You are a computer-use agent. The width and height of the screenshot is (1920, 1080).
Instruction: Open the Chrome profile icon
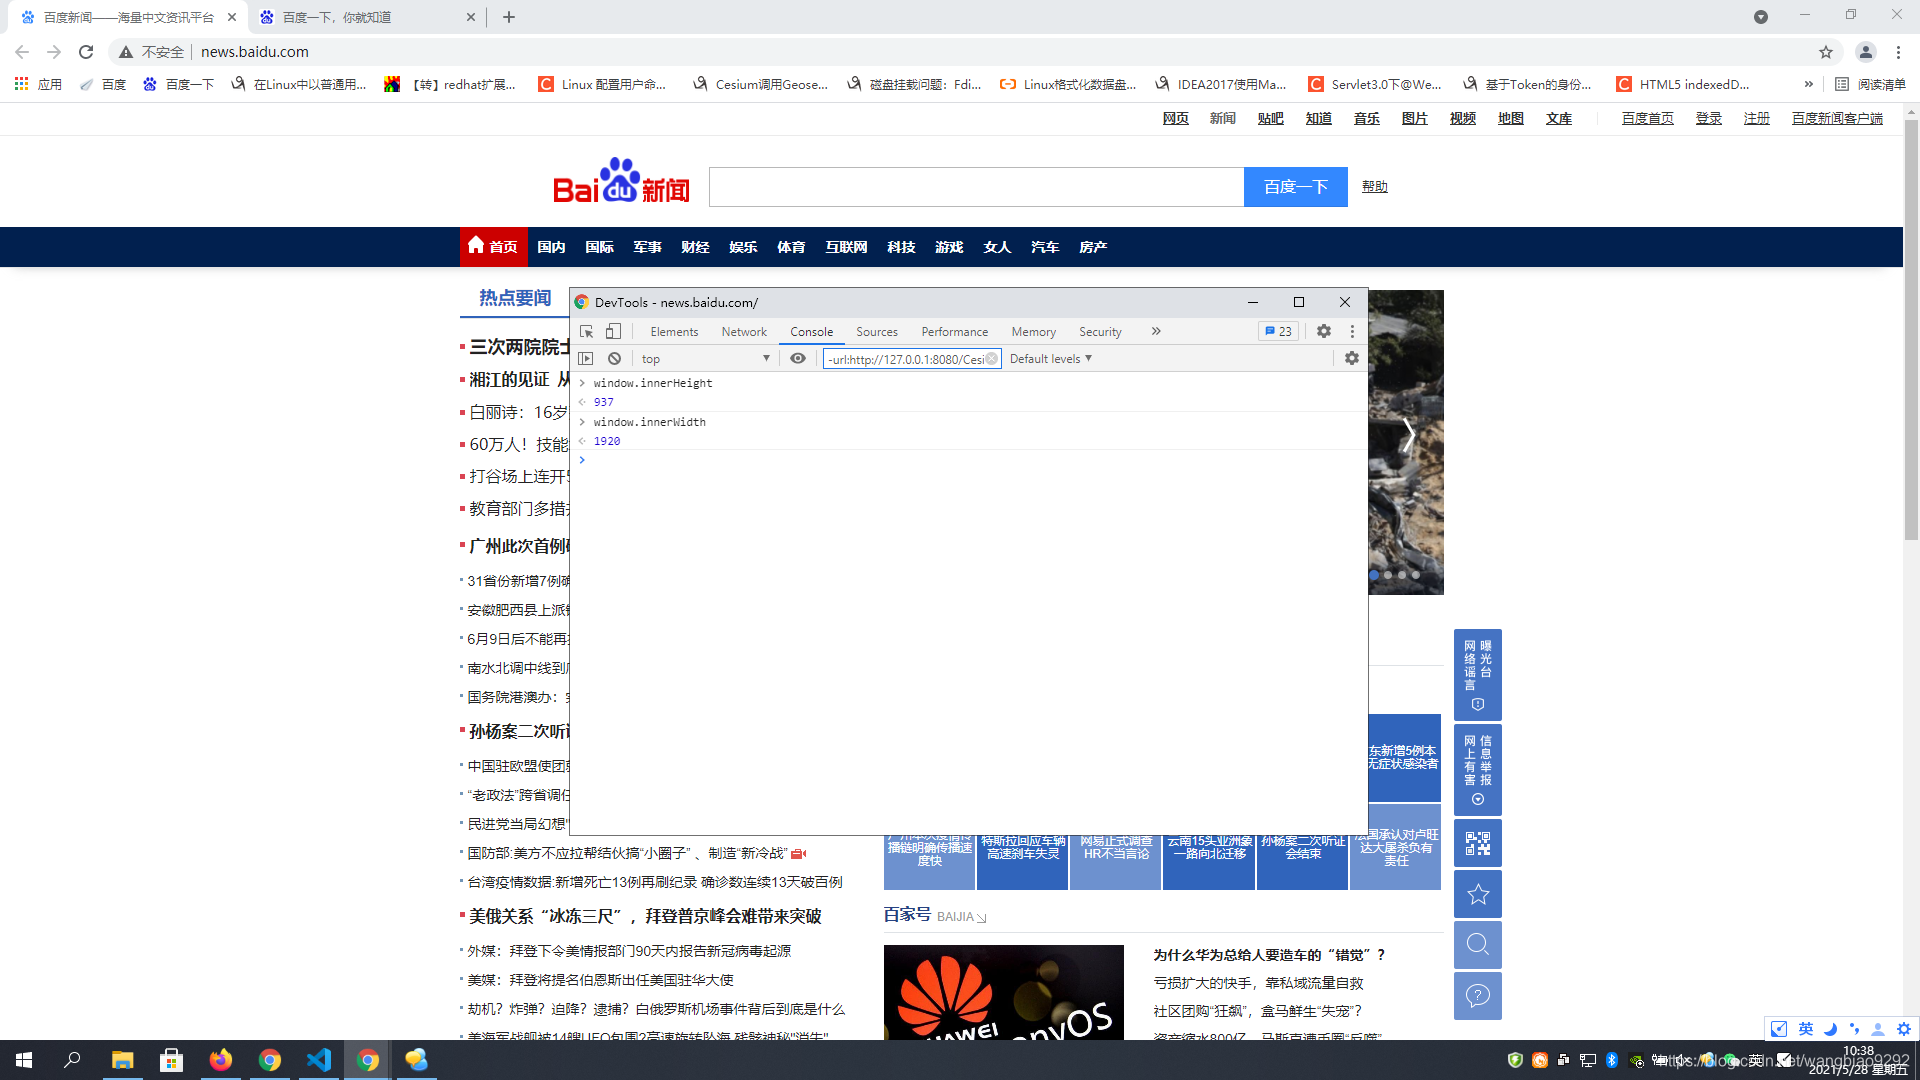click(x=1865, y=52)
